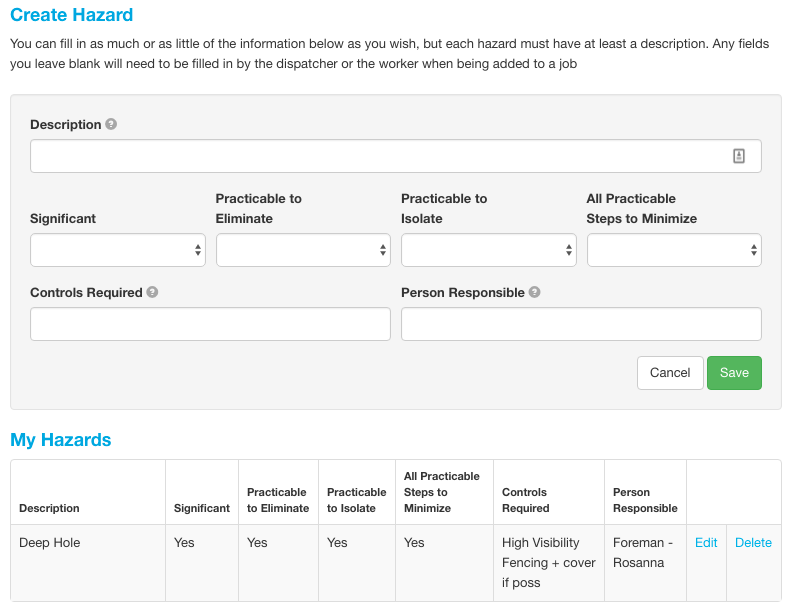Screen dimensions: 793x610
Task: Focus the Controls Required input field
Action: [210, 324]
